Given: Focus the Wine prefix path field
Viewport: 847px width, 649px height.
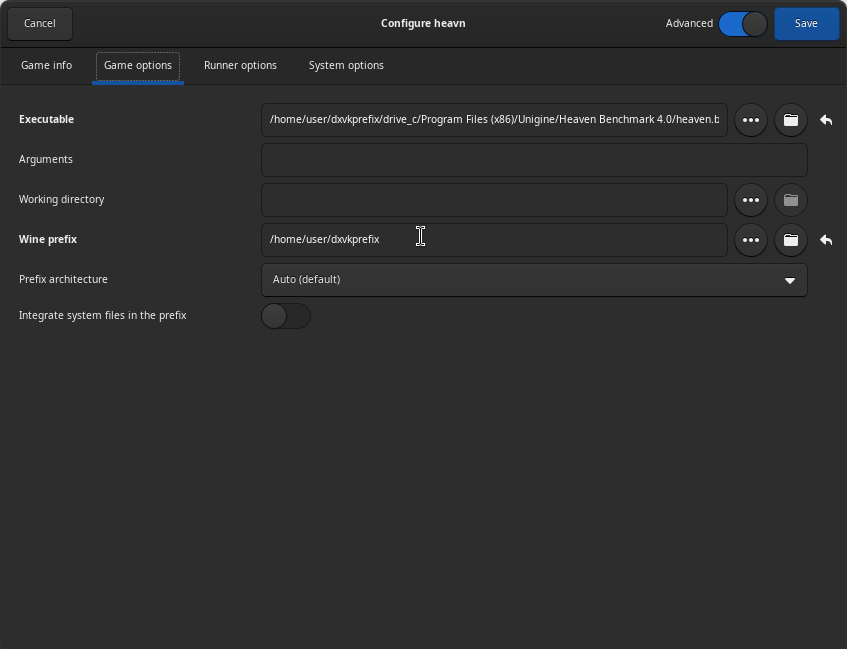Looking at the screenshot, I should point(494,240).
